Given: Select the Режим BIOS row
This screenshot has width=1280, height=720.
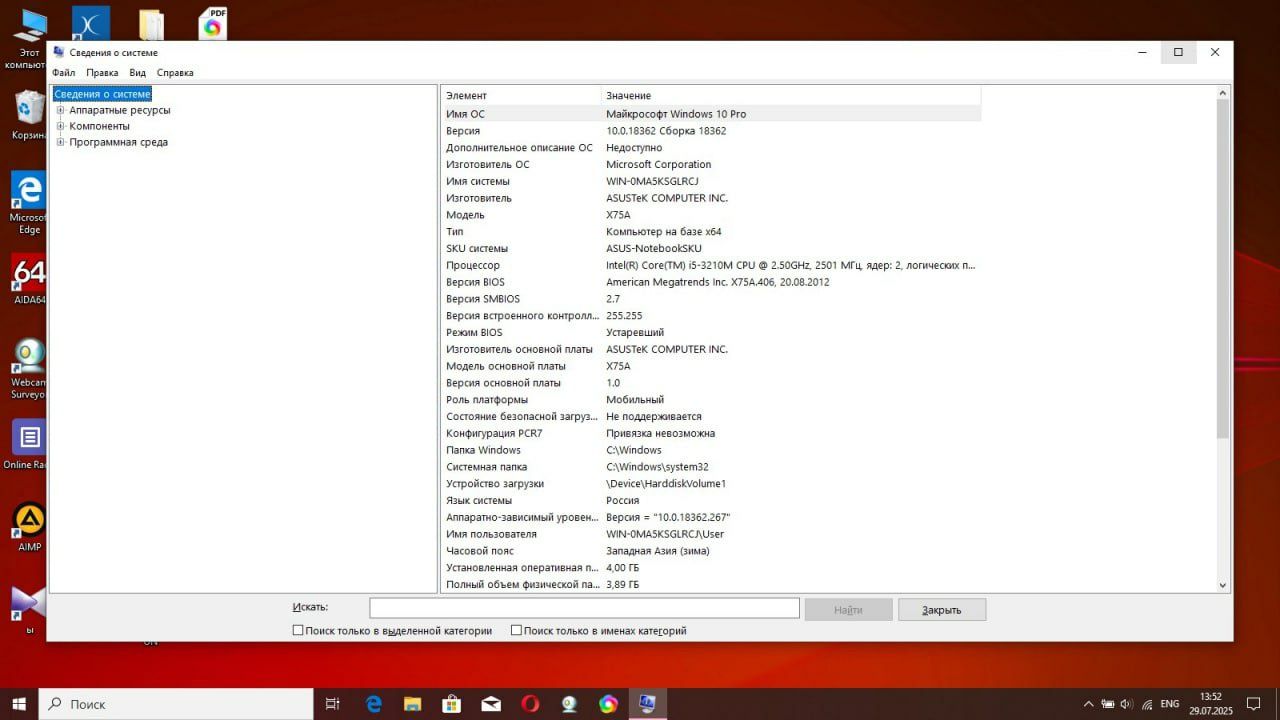Looking at the screenshot, I should click(711, 332).
